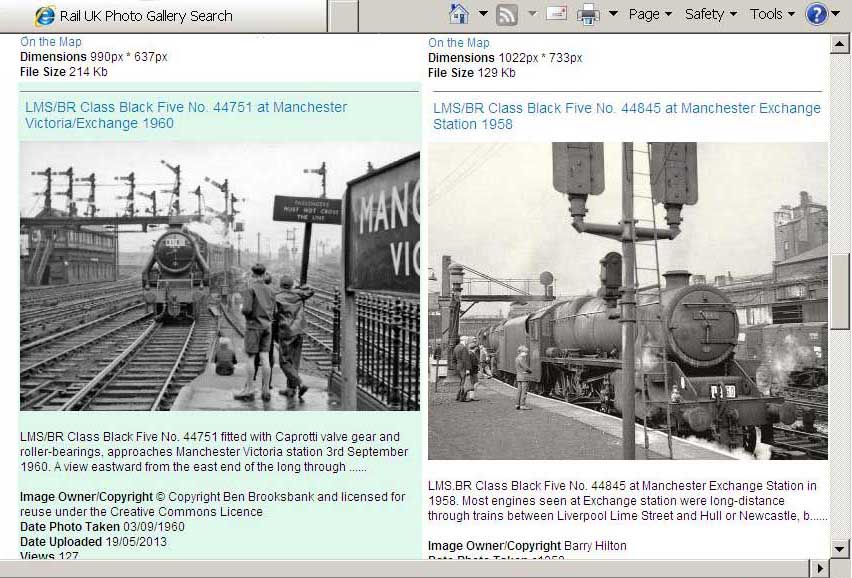Click 'Date Uploaded 19/05/2013' text

93,542
